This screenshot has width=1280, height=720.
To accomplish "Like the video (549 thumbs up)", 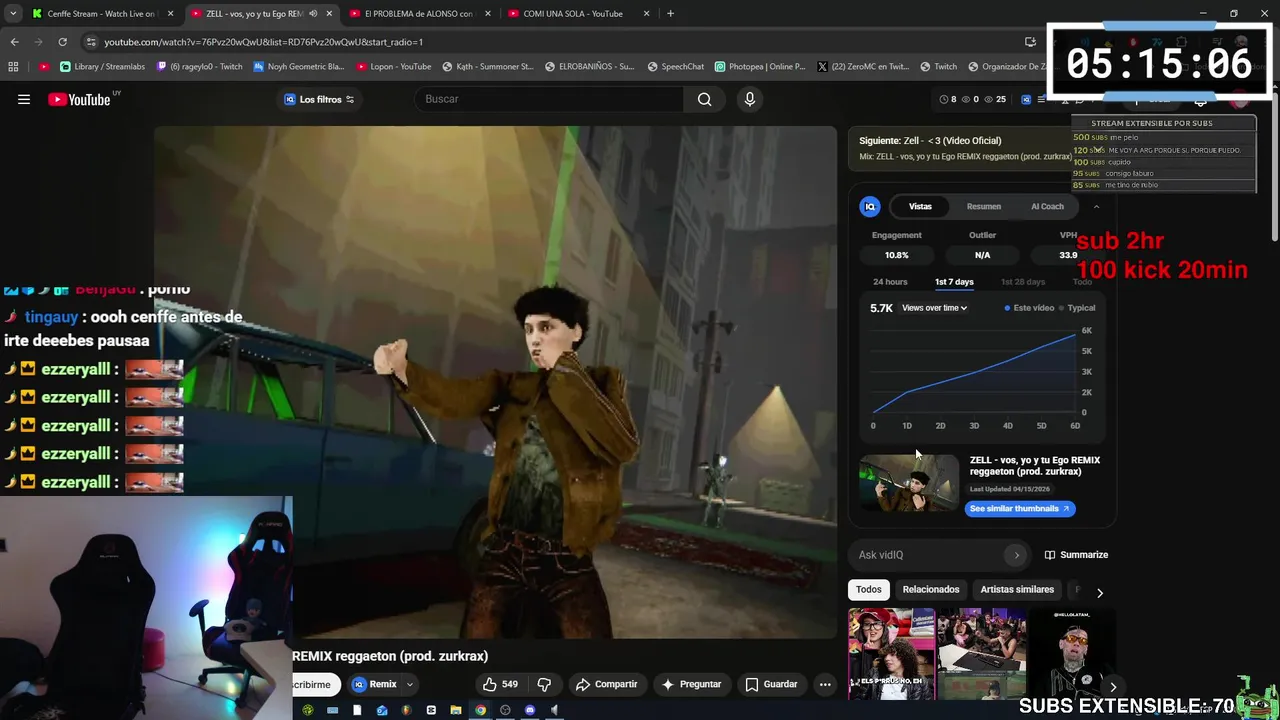I will click(x=500, y=684).
